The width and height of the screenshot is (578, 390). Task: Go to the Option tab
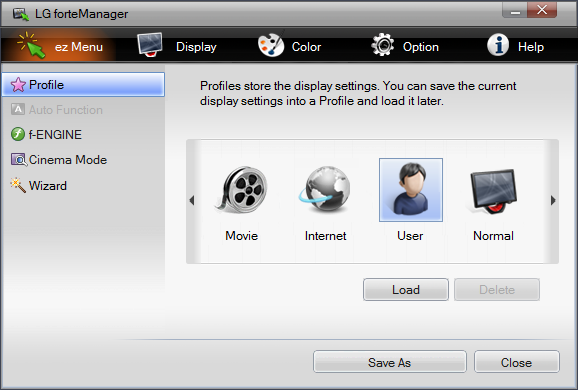[x=405, y=46]
